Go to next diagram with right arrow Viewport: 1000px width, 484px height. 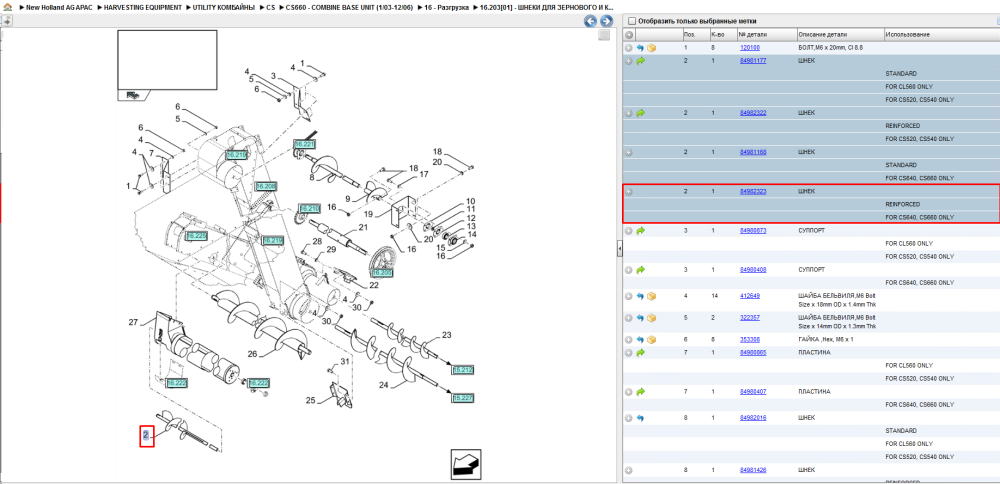[x=606, y=21]
